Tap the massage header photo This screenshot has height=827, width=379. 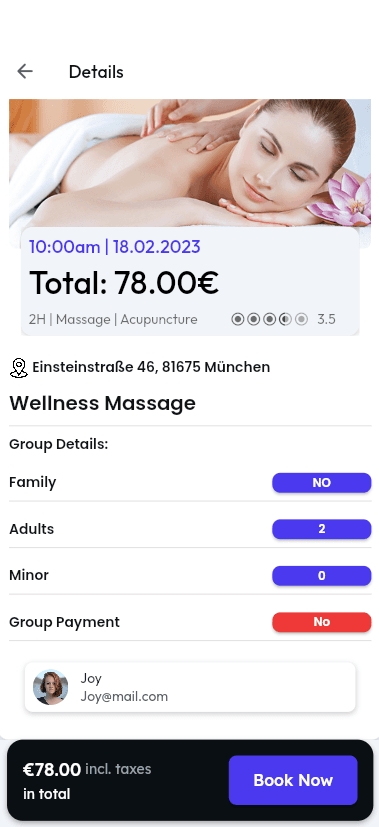click(190, 164)
